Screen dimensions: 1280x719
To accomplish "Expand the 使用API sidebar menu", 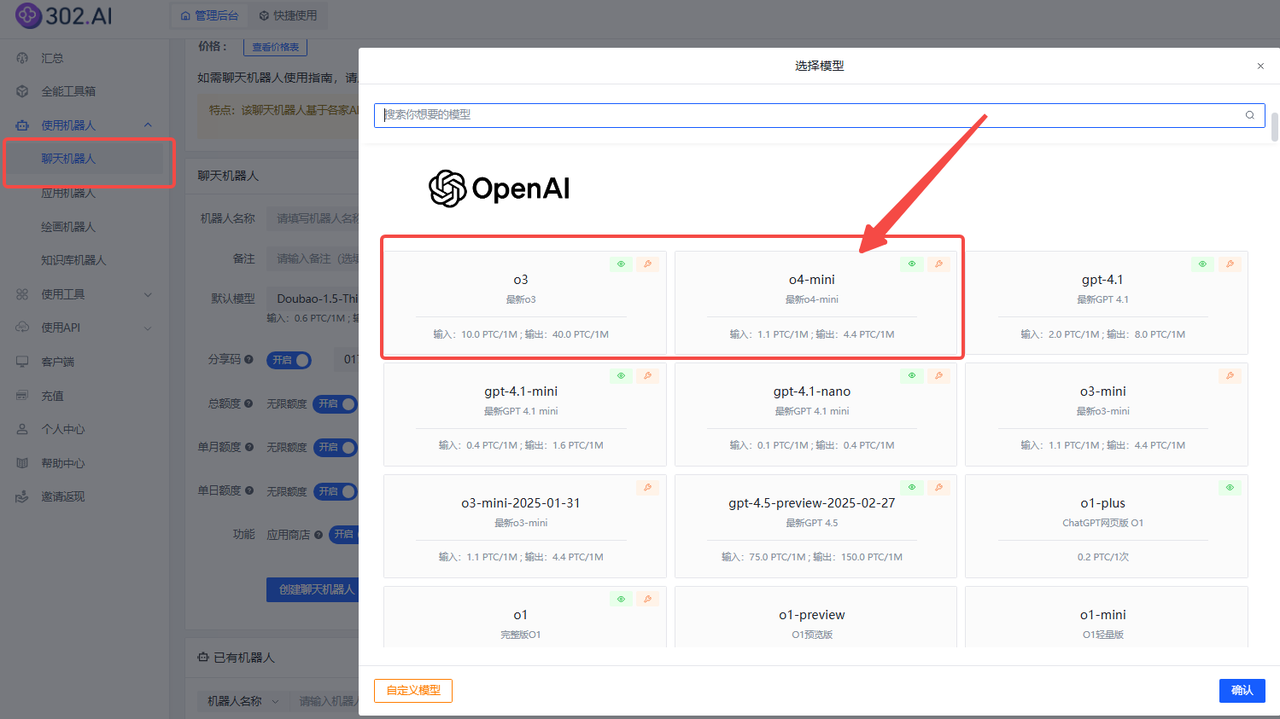I will point(148,328).
